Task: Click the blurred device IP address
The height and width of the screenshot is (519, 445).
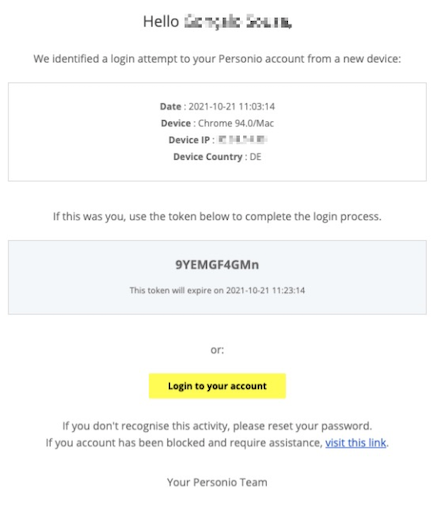Action: (242, 140)
